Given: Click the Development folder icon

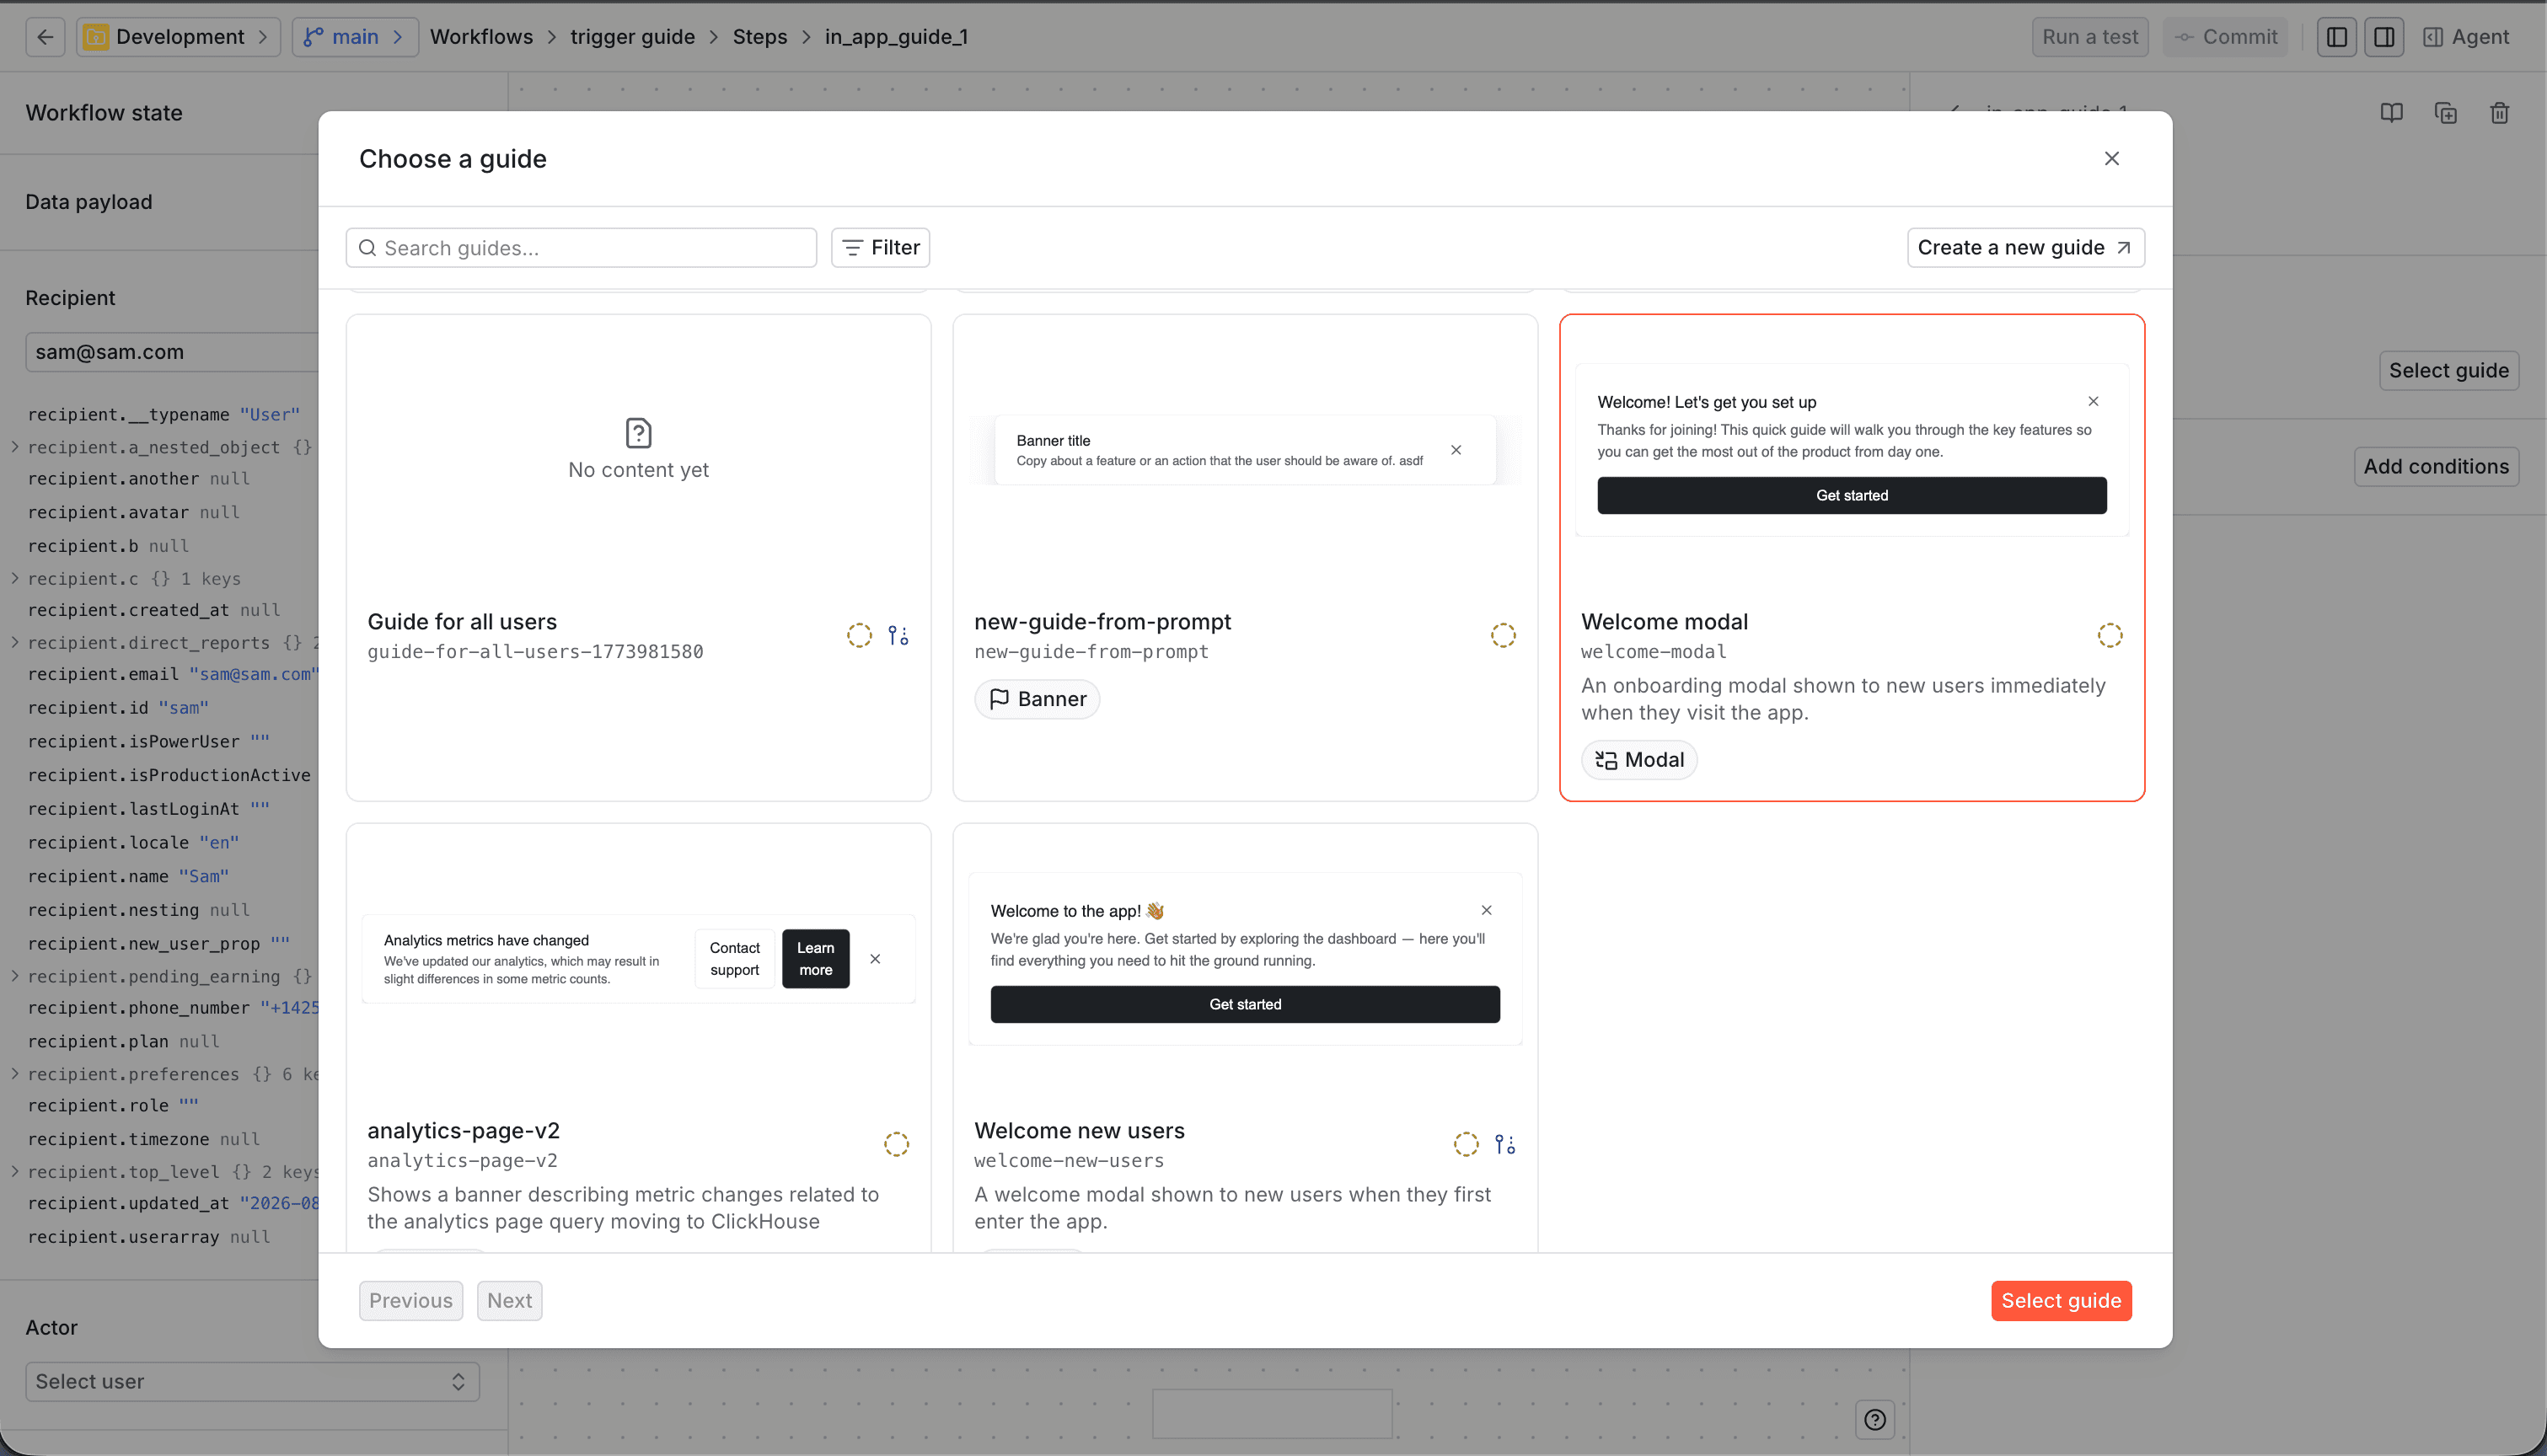Looking at the screenshot, I should (96, 37).
